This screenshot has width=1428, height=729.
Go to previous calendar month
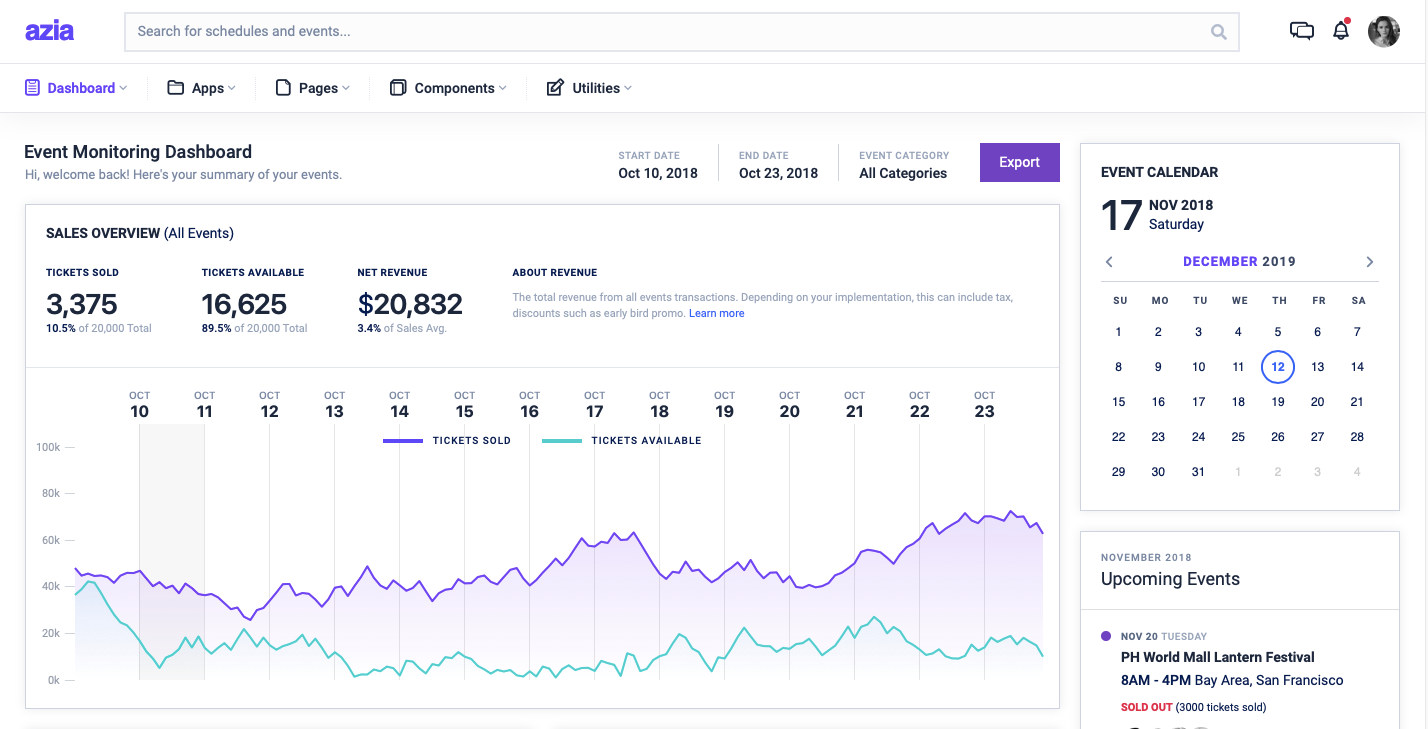(1109, 262)
